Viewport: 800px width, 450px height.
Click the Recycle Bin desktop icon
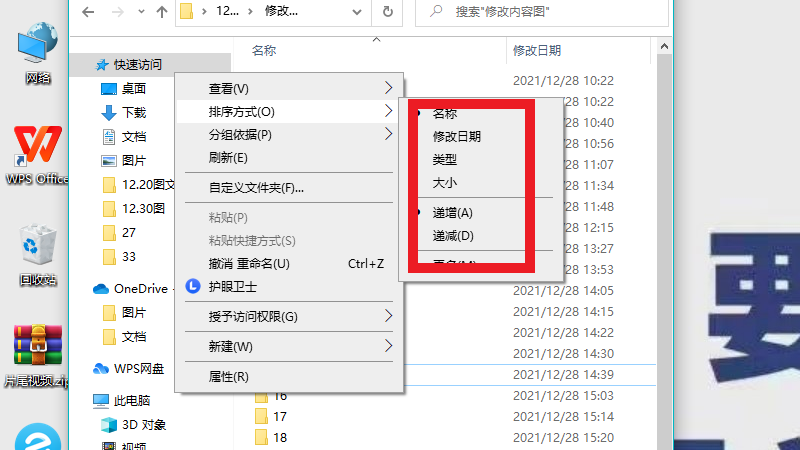pyautogui.click(x=37, y=246)
